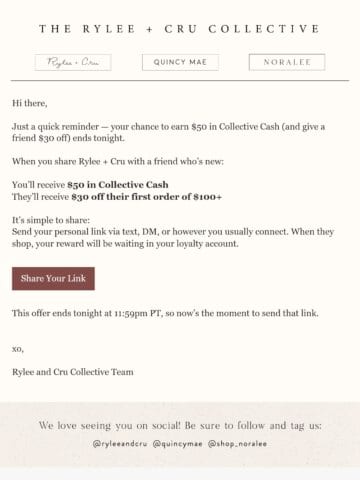Viewport: 360px width, 480px height.
Task: Click the "Just a quick reminder" paragraph
Action: click(169, 132)
